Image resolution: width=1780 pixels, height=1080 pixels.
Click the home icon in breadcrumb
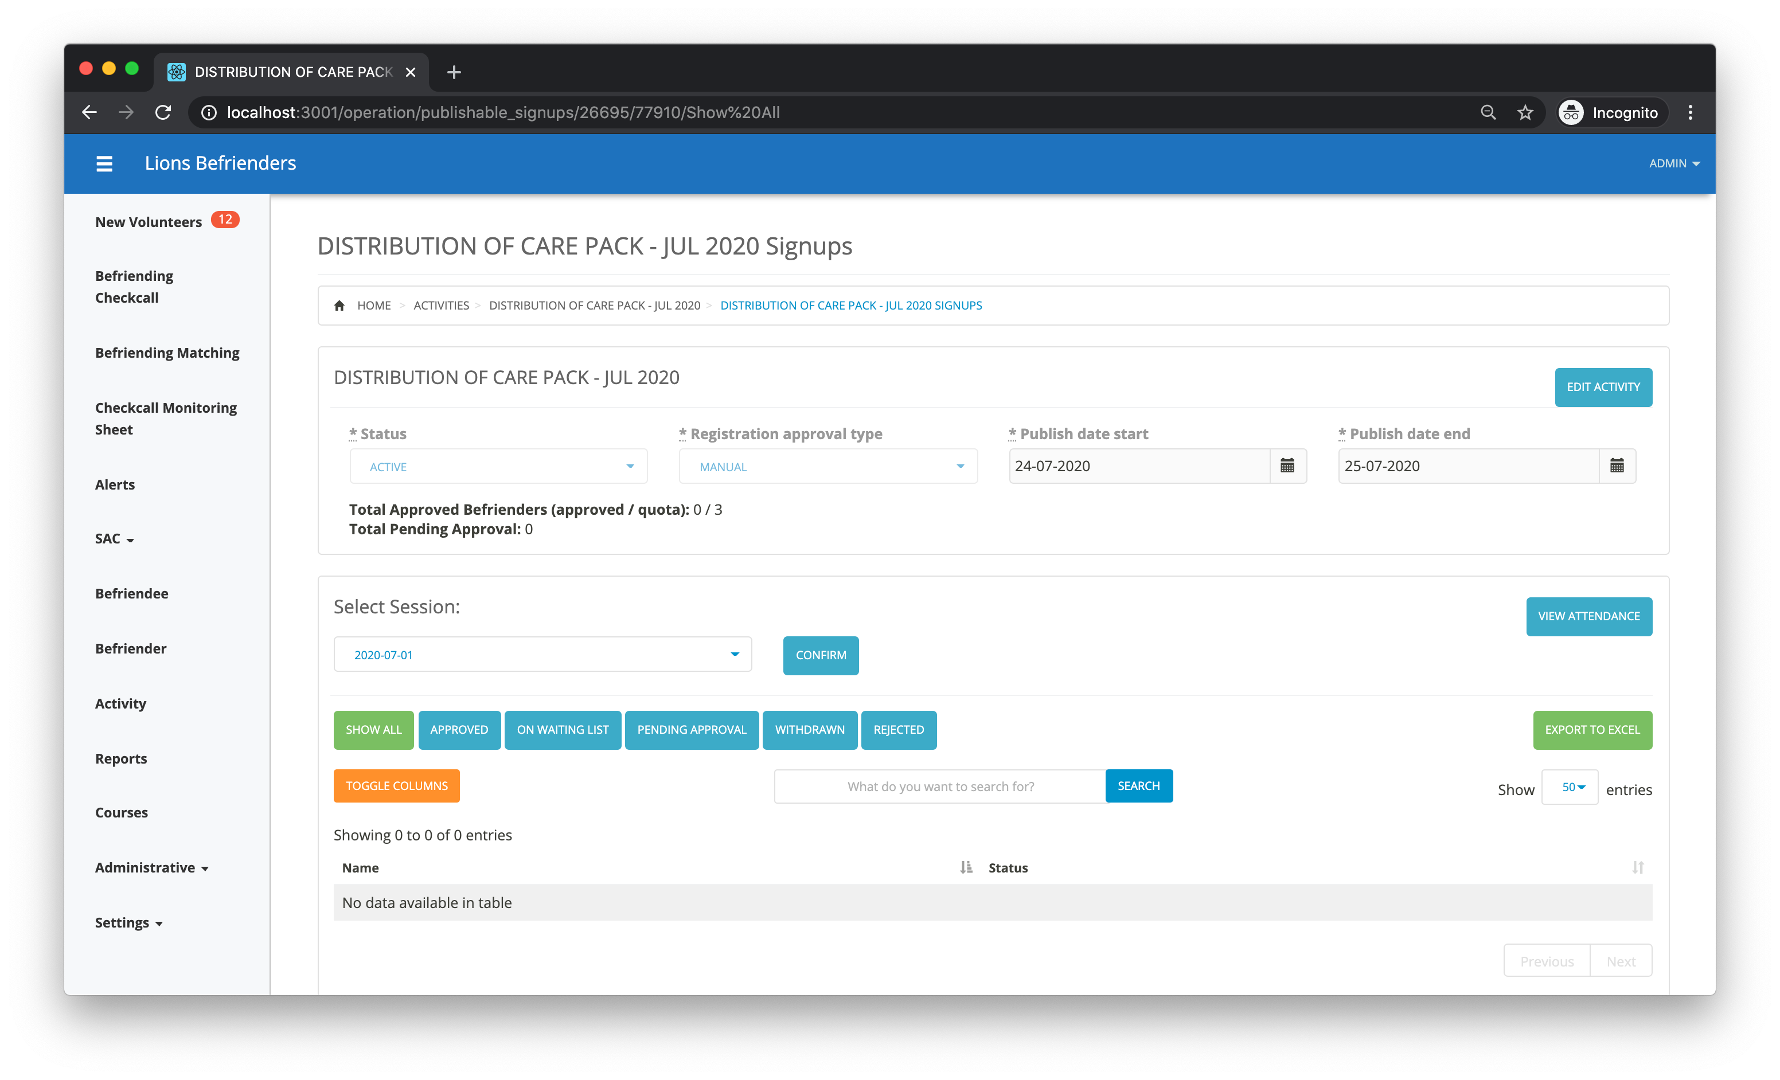coord(340,306)
